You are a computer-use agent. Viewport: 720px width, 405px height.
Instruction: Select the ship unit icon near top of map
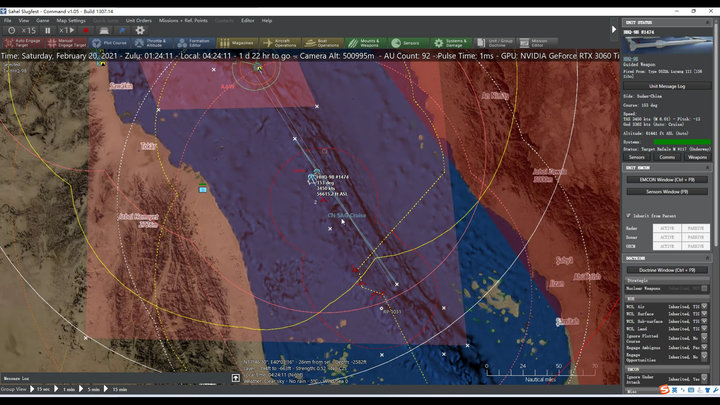pos(258,68)
